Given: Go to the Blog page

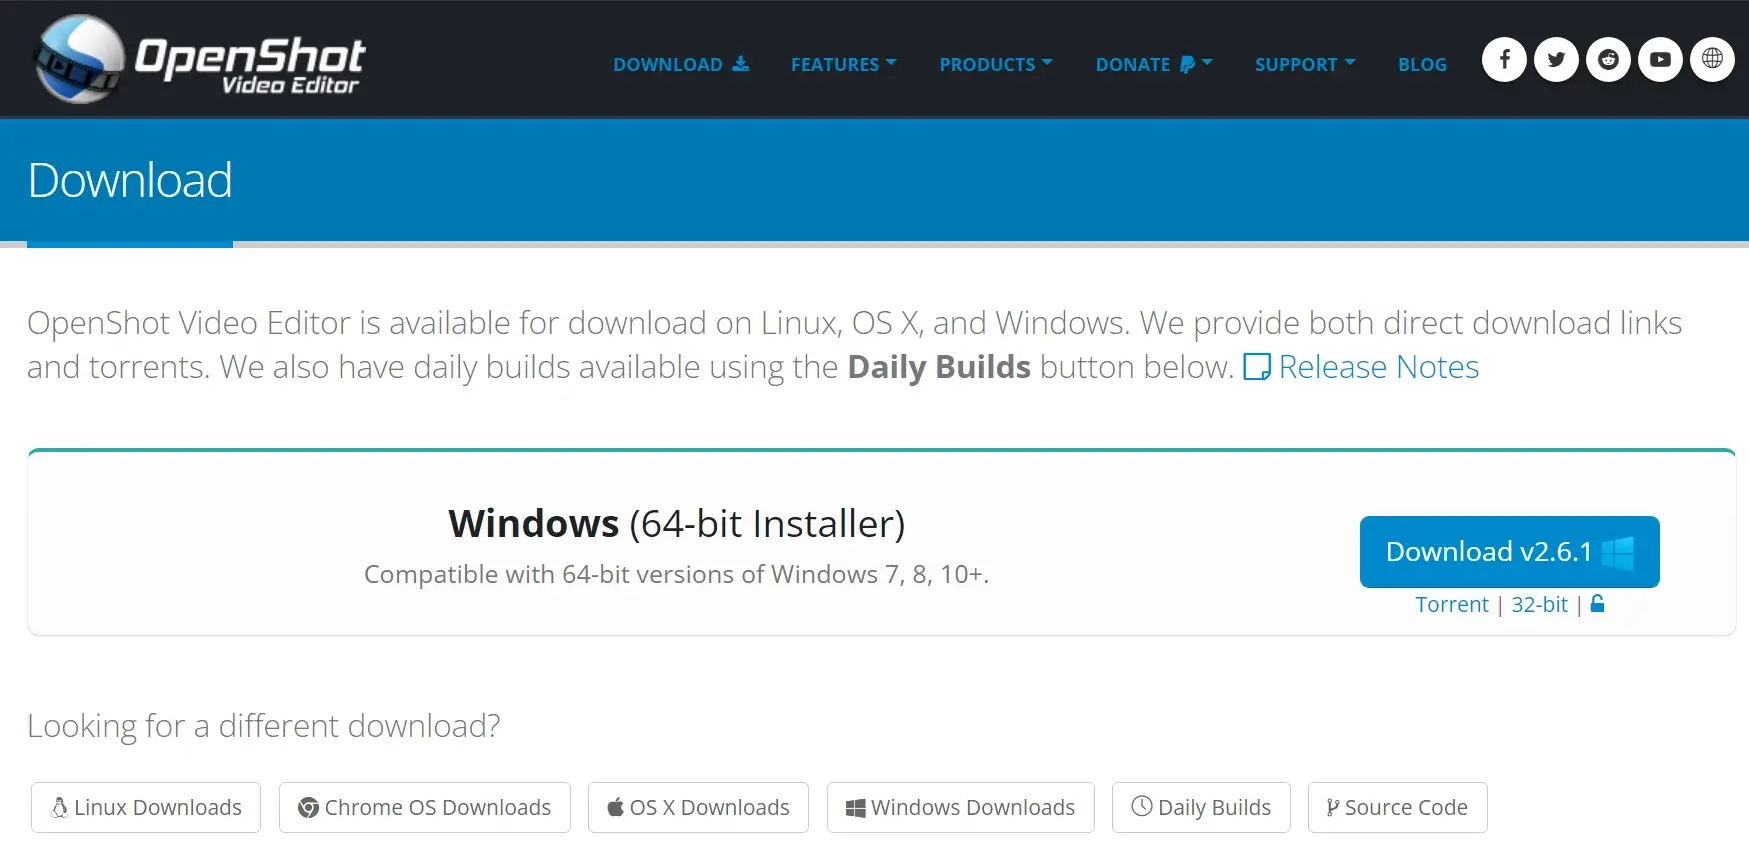Looking at the screenshot, I should click(x=1422, y=64).
